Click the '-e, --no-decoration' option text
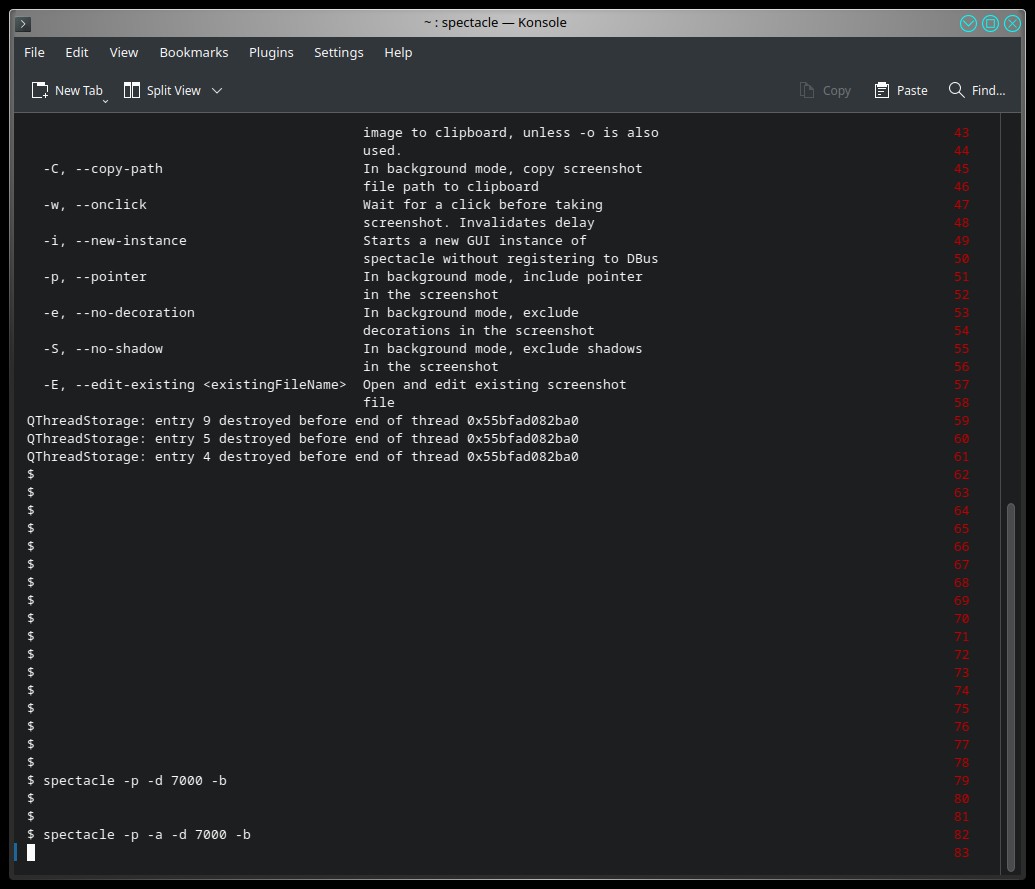This screenshot has width=1035, height=889. [x=119, y=313]
